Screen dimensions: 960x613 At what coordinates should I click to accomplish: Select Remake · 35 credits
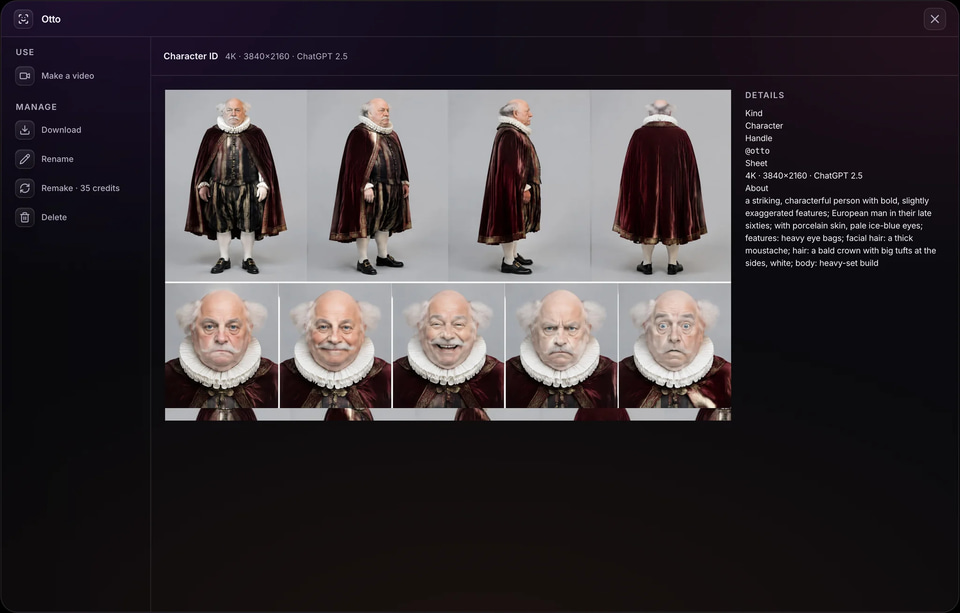[80, 188]
